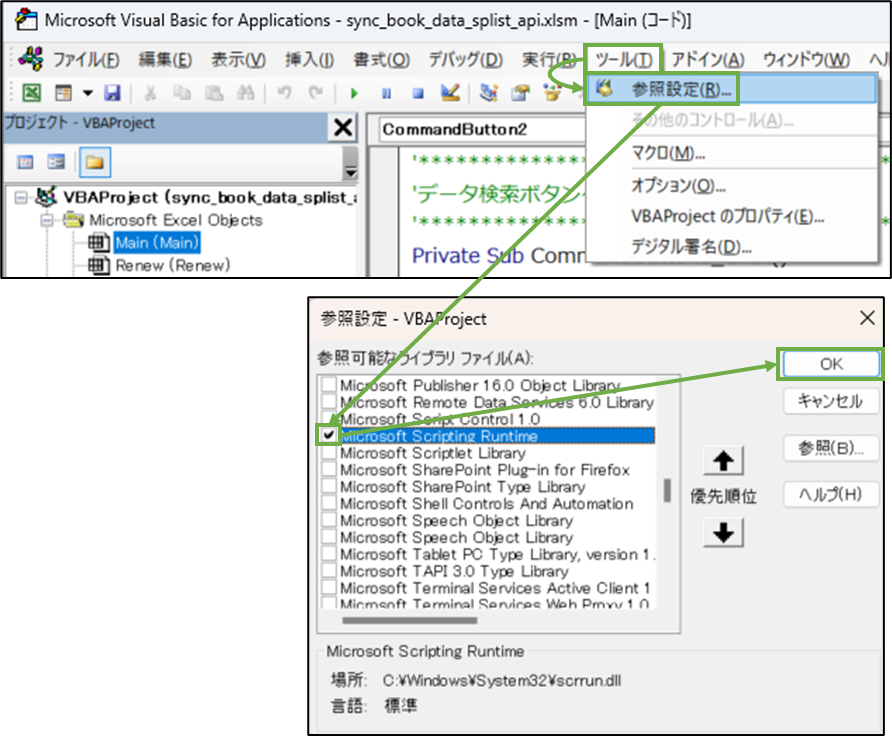Click the View Microsoft Excel icon
Image resolution: width=892 pixels, height=736 pixels.
30,92
